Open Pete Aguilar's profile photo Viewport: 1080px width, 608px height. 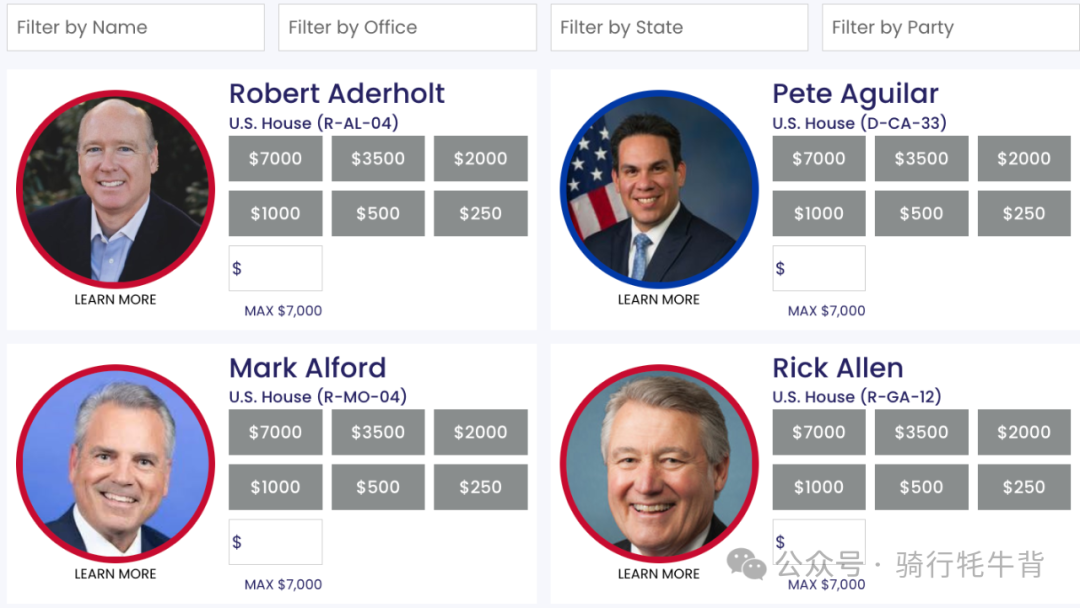(659, 189)
